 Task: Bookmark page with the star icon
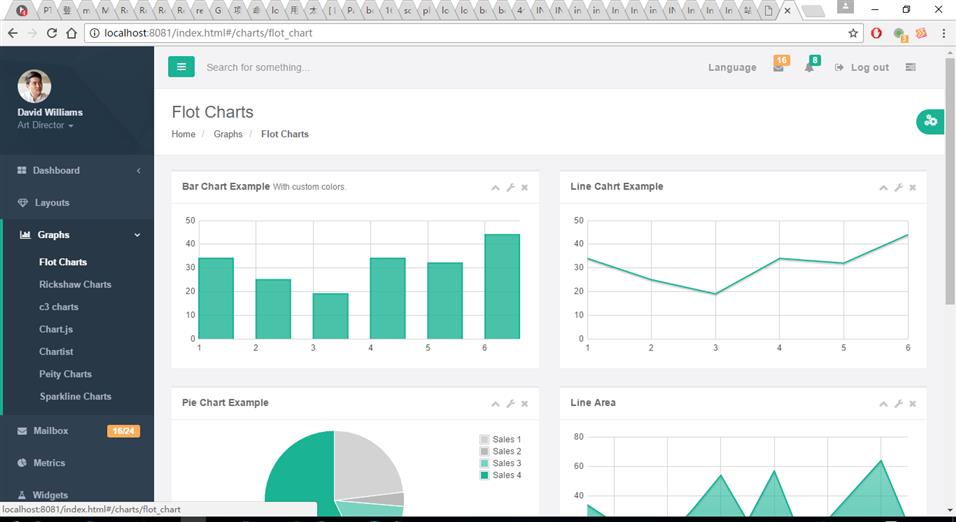[x=853, y=33]
